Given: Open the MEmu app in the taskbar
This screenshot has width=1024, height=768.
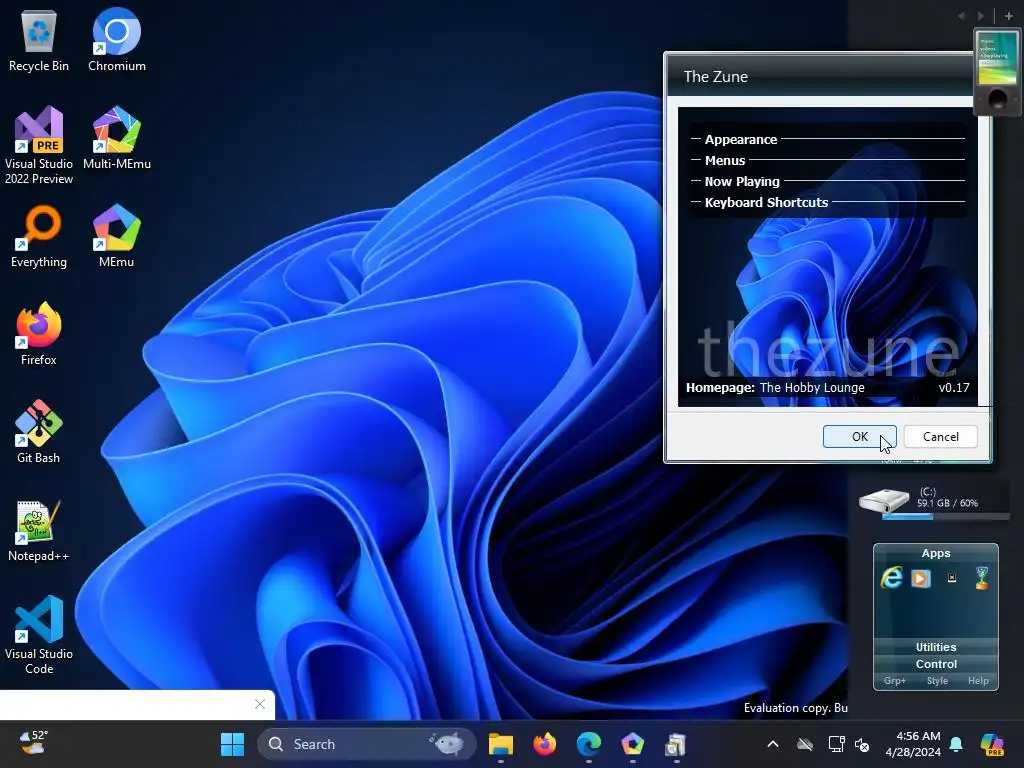Looking at the screenshot, I should 632,744.
